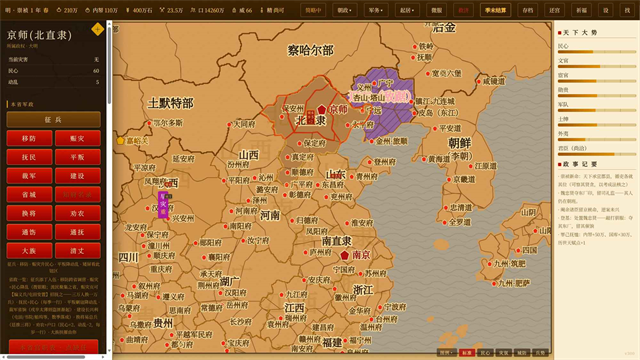The image size is (640, 360).
Task: Click the left panel vertical scrollbar
Action: [109, 65]
